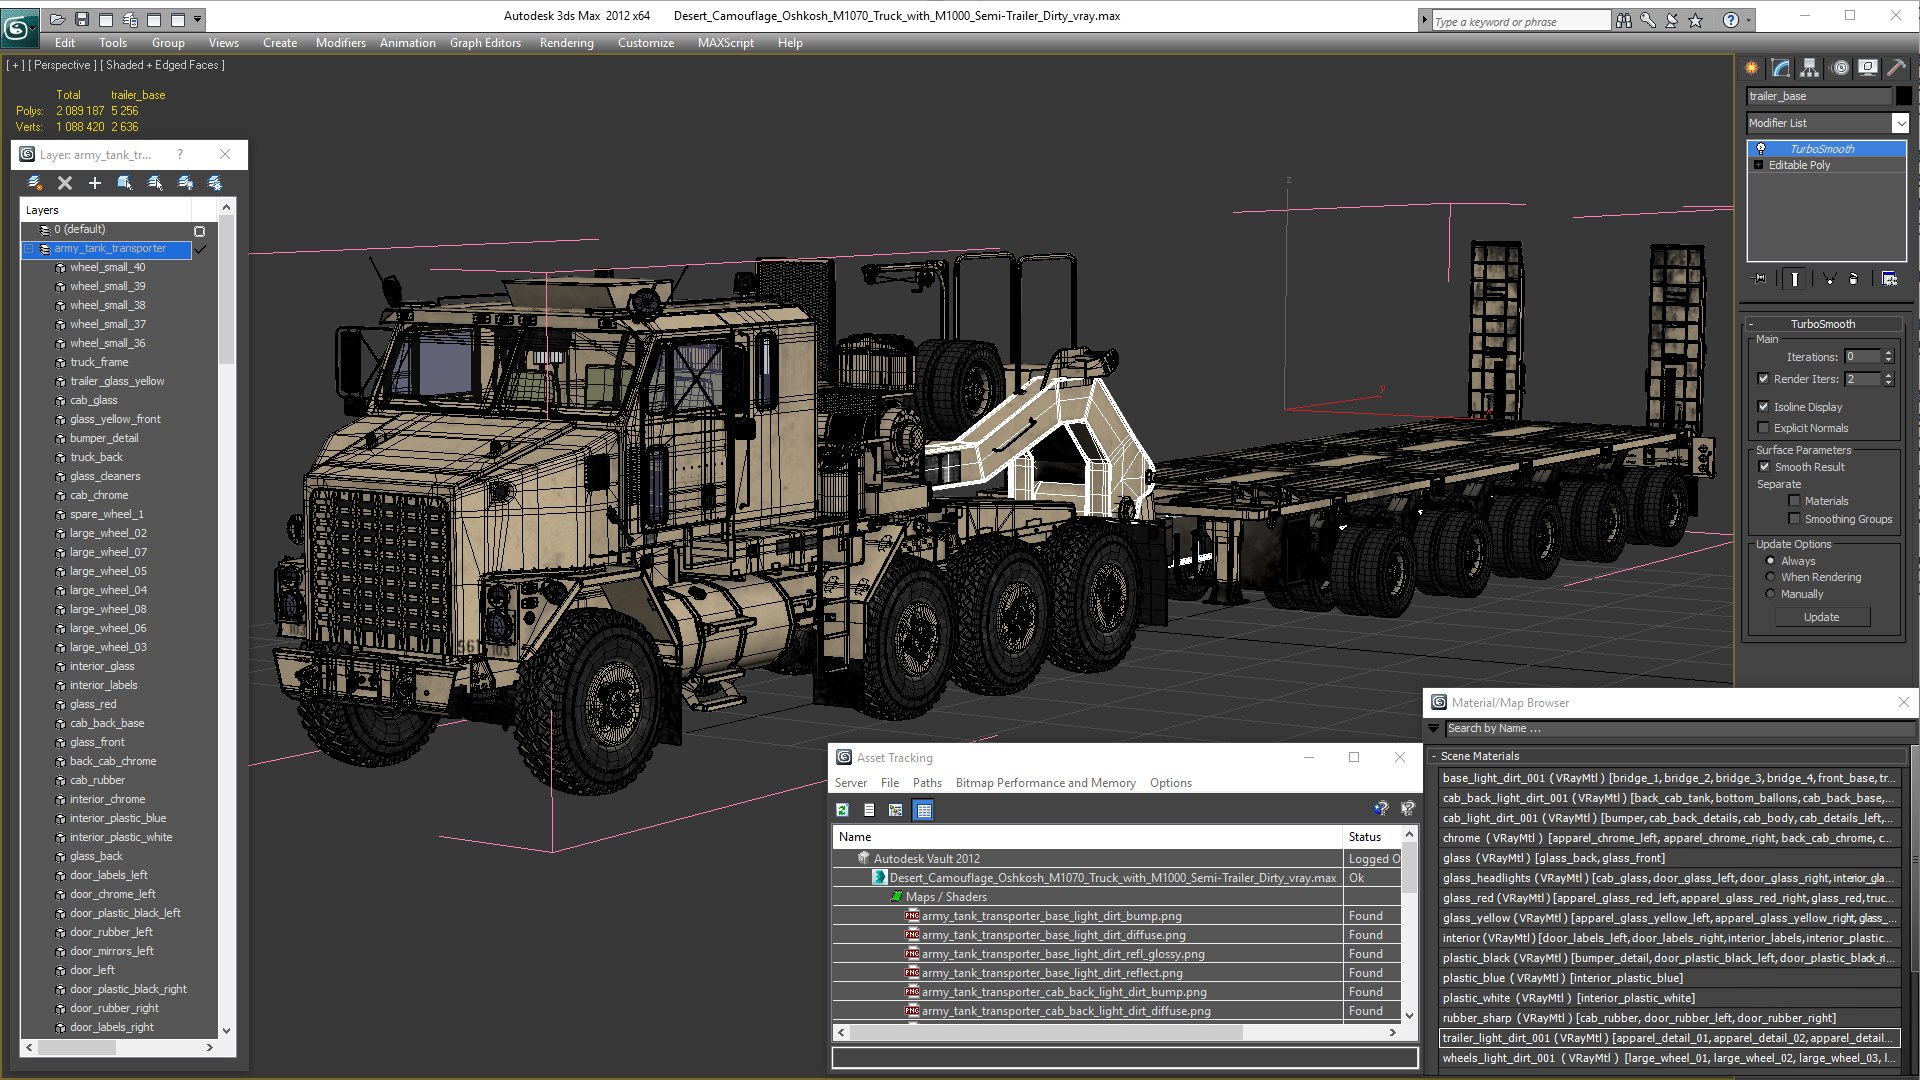Toggle current-layer checkmark for army_tank_transporter
This screenshot has height=1080, width=1920.
200,249
